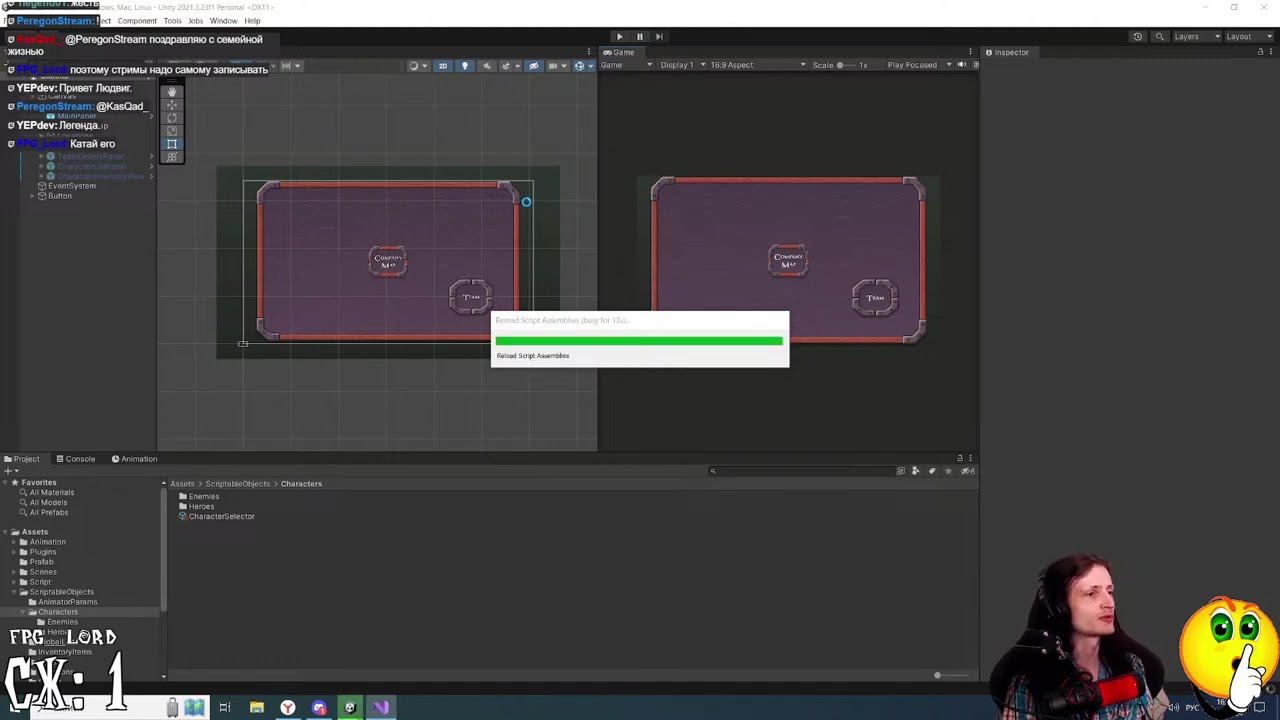Open the Game view mode dropdown
This screenshot has width=1280, height=720.
tap(626, 65)
